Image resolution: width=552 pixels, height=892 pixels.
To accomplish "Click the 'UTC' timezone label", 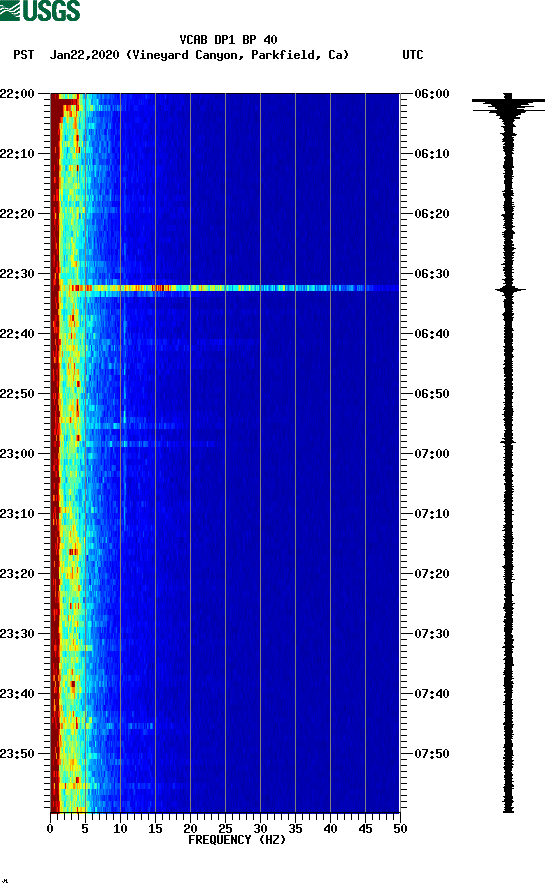I will pyautogui.click(x=413, y=55).
